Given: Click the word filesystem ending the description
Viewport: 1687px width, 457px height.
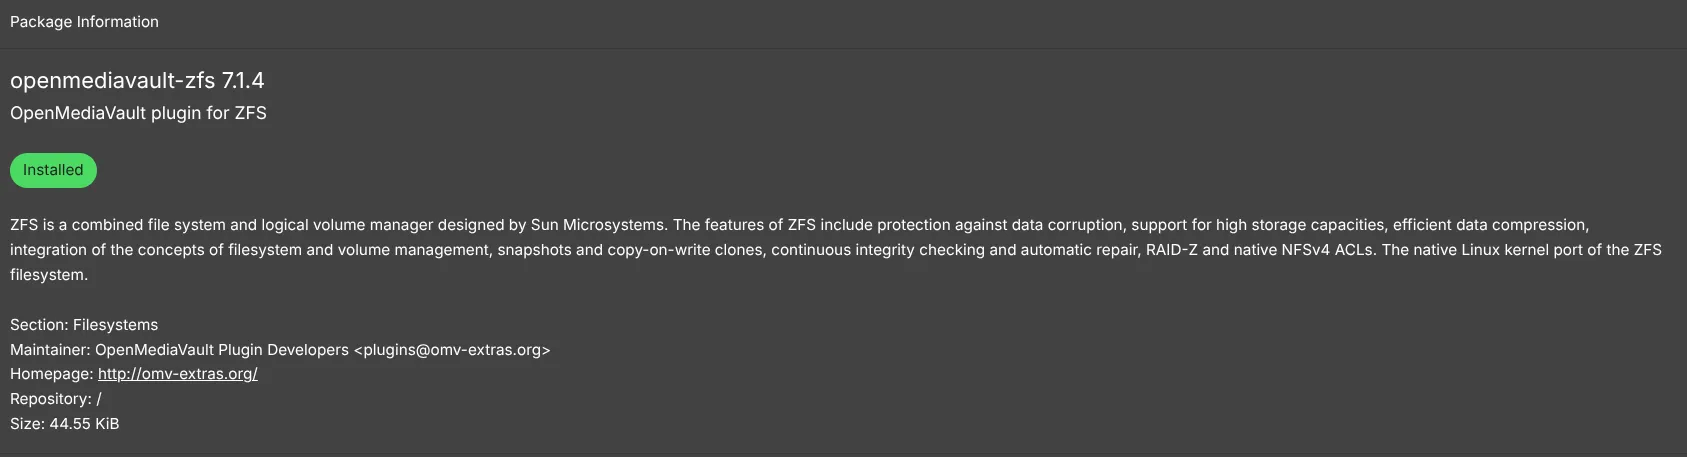Looking at the screenshot, I should pos(47,275).
